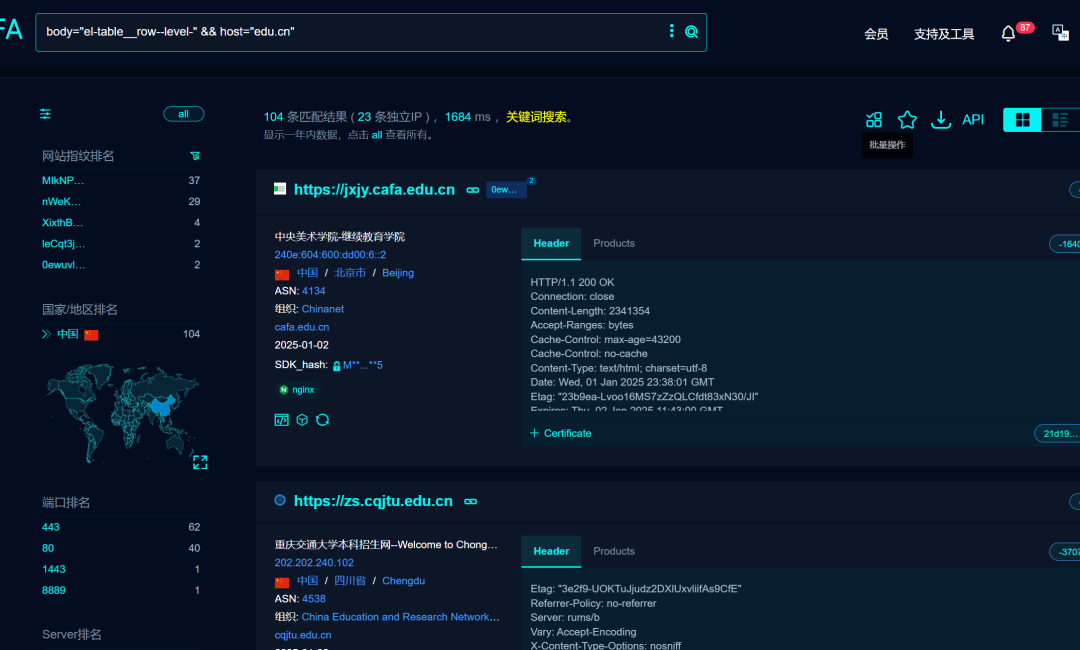Click the API button
This screenshot has height=650, width=1080.
click(x=973, y=120)
